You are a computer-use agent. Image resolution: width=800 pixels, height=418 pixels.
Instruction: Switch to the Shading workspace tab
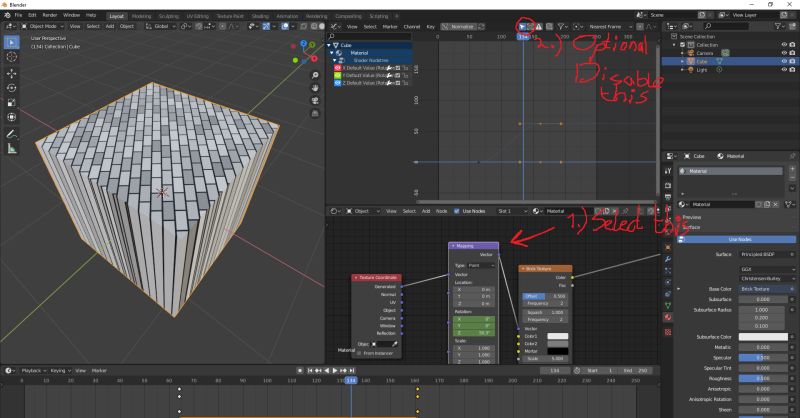pyautogui.click(x=260, y=16)
